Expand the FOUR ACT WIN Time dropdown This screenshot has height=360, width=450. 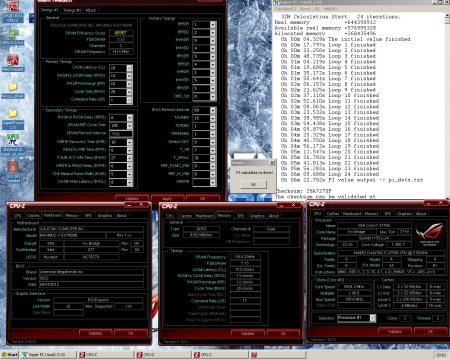click(129, 158)
